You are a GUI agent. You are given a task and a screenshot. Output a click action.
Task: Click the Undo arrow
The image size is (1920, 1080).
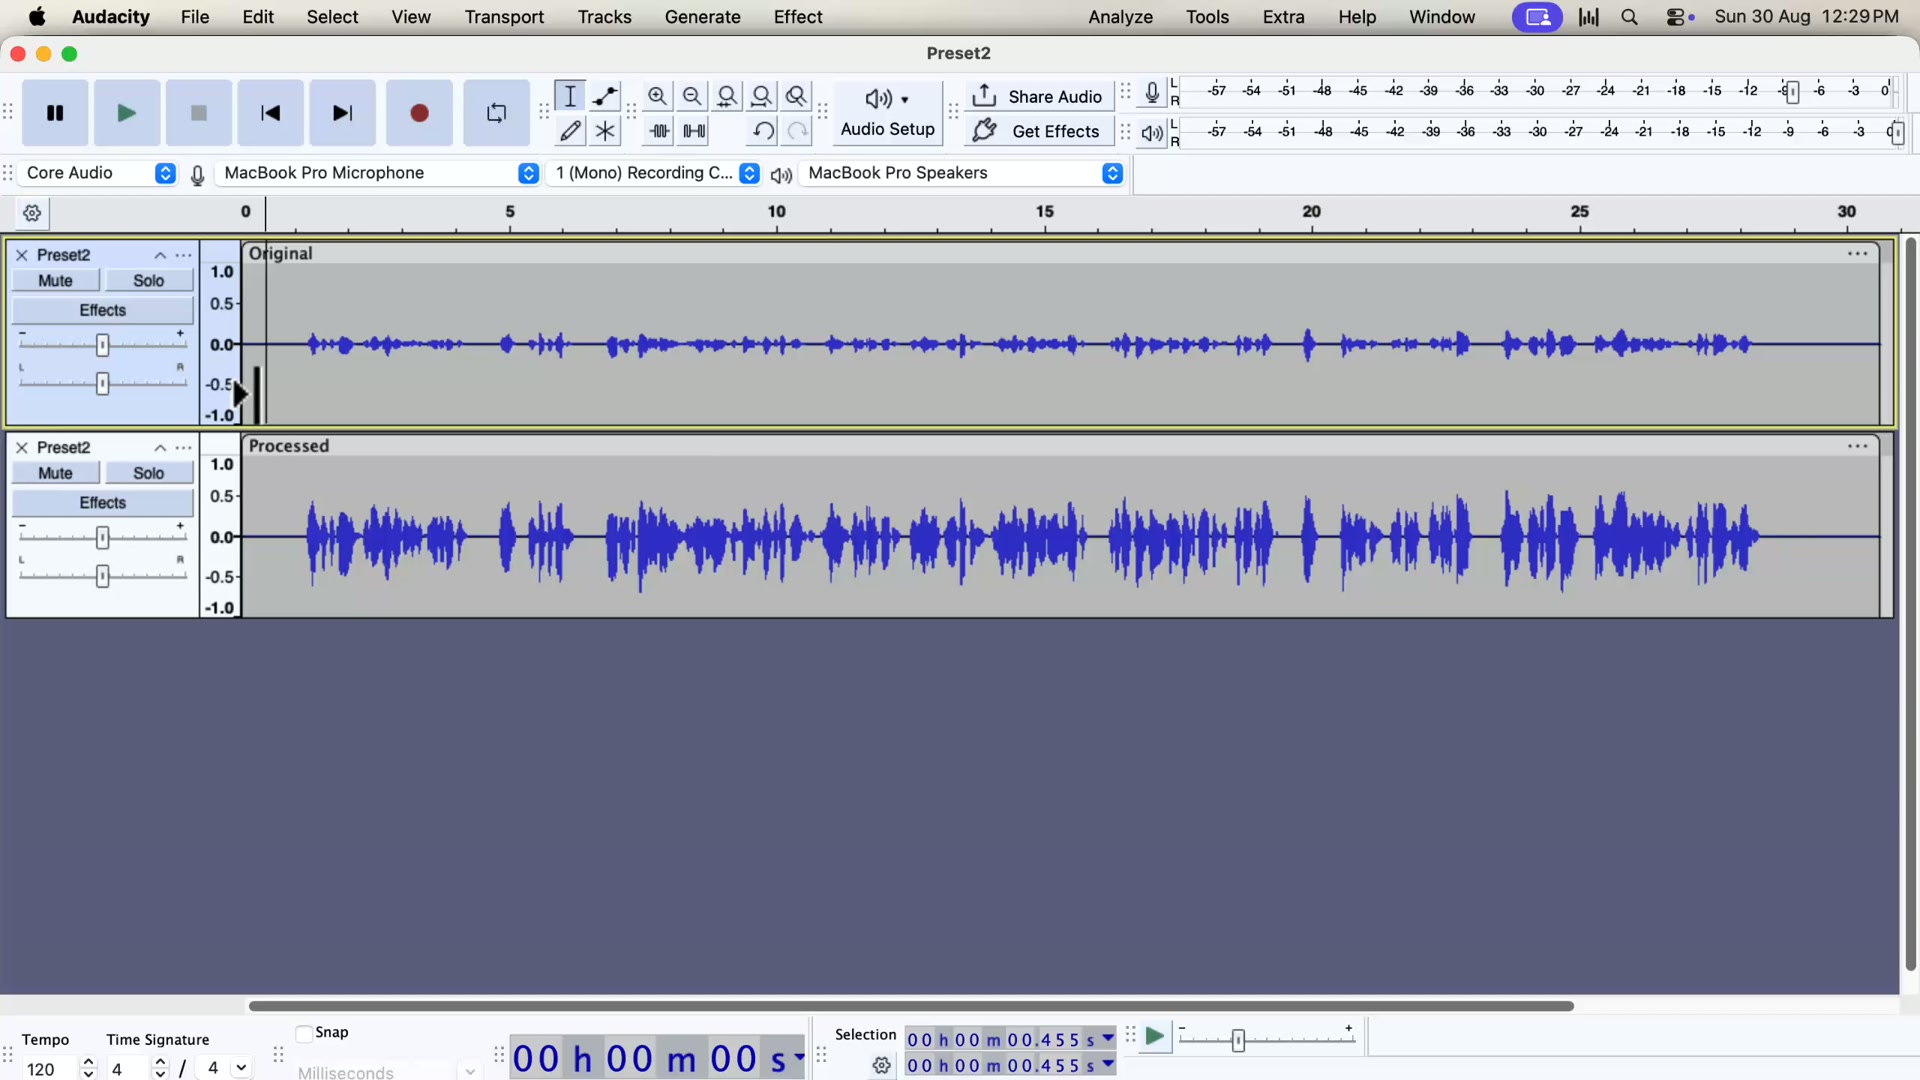762,131
